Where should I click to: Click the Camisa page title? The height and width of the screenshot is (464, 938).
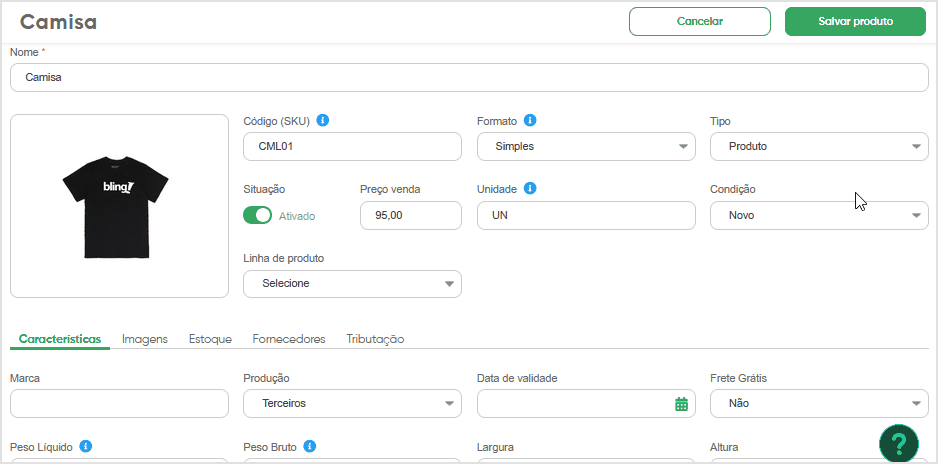59,22
